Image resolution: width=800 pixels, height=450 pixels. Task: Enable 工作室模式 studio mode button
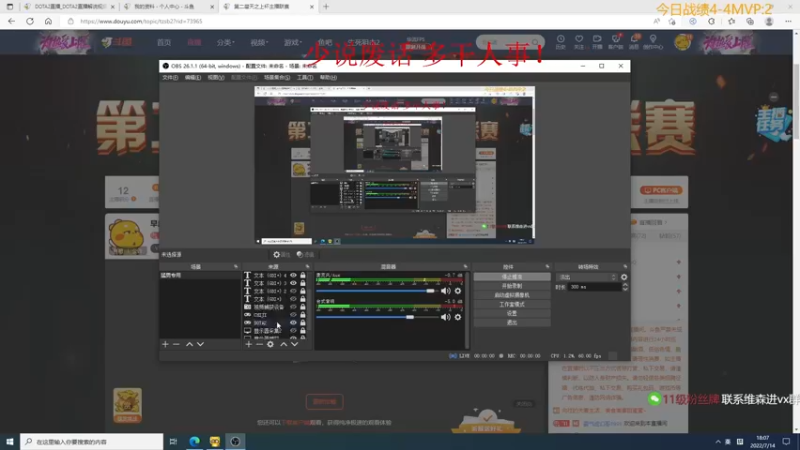click(512, 305)
